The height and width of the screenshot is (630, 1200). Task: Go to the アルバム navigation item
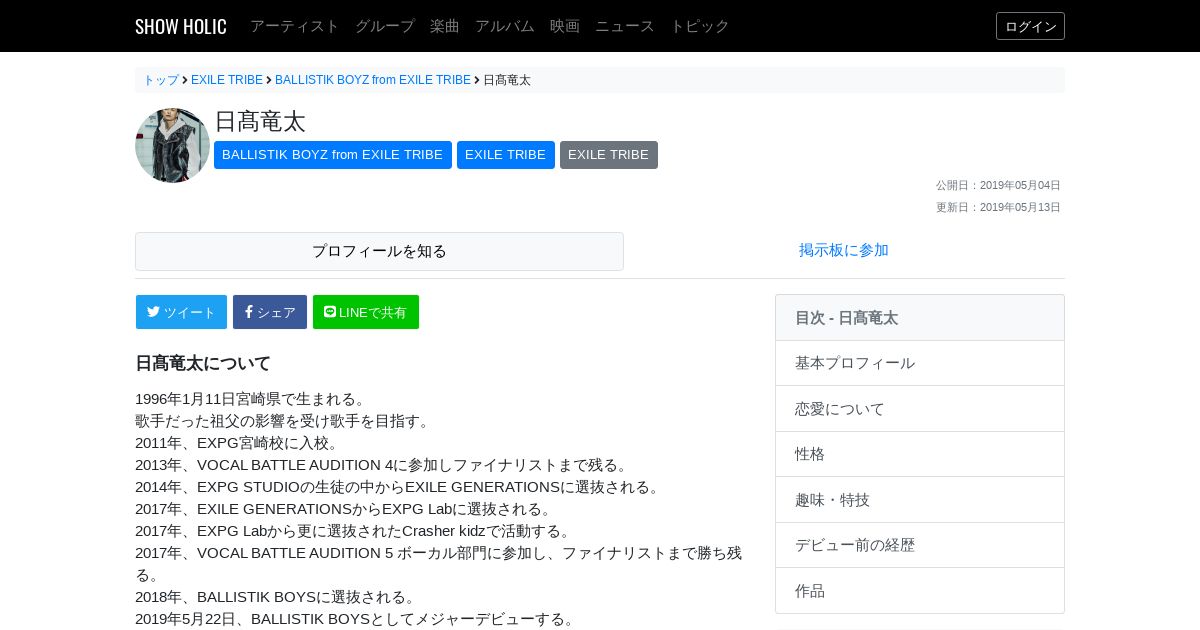tap(505, 26)
